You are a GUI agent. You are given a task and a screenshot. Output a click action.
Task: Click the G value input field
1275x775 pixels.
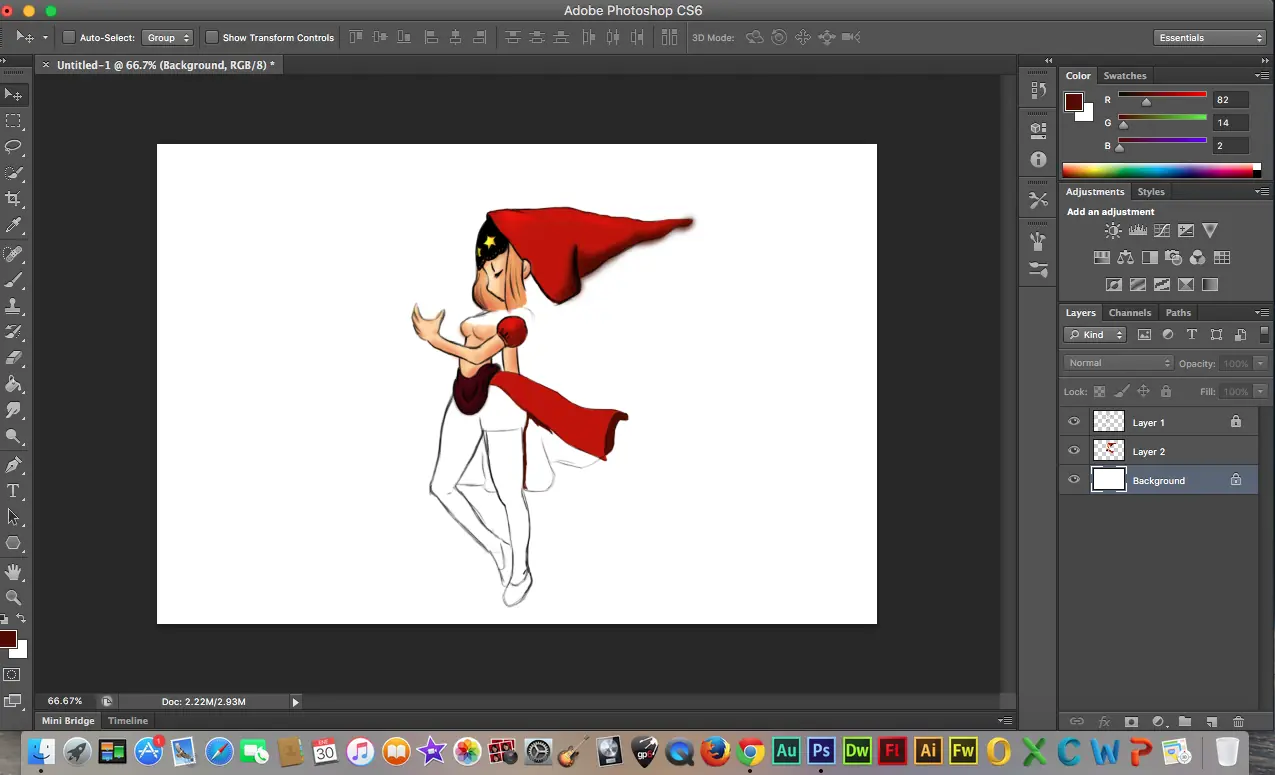click(x=1231, y=123)
